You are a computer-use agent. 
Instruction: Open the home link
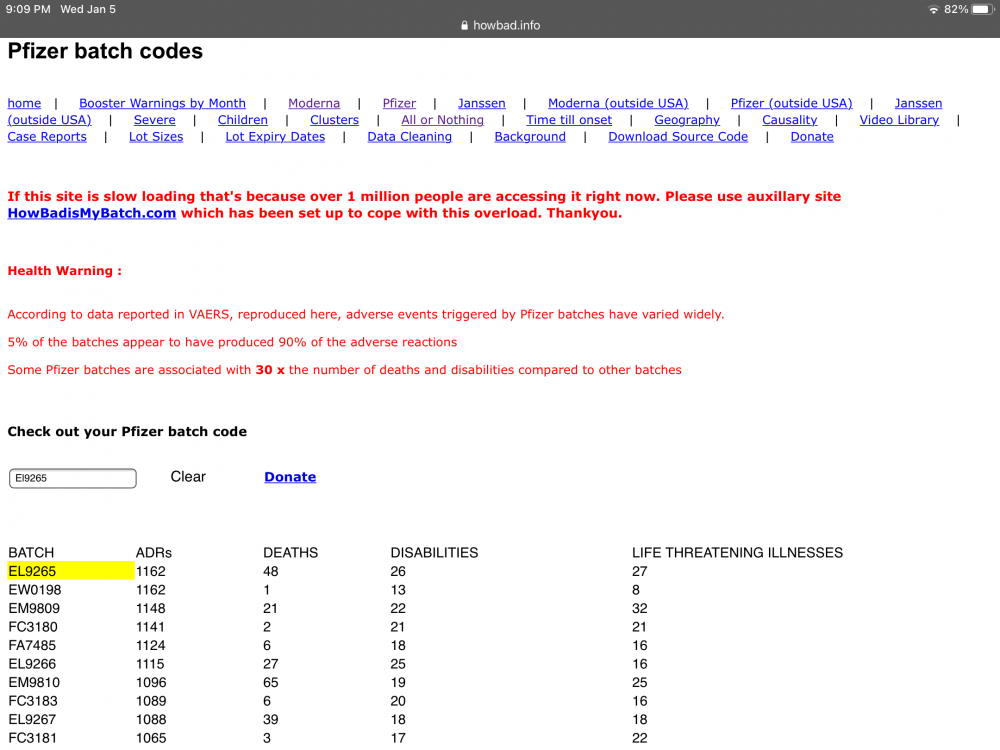coord(24,103)
